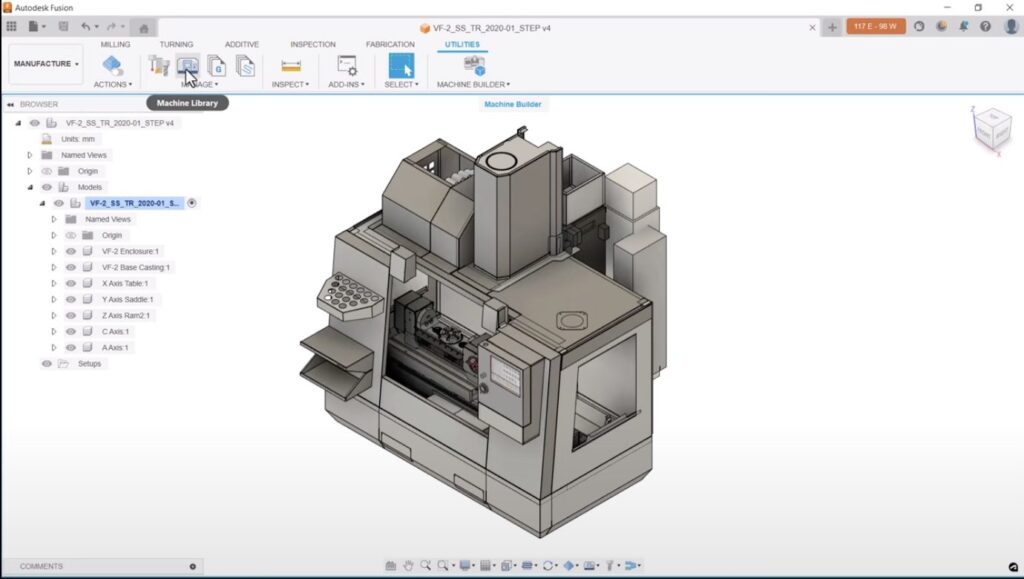Expand the Named Views folder under root
The width and height of the screenshot is (1024, 579).
[30, 155]
